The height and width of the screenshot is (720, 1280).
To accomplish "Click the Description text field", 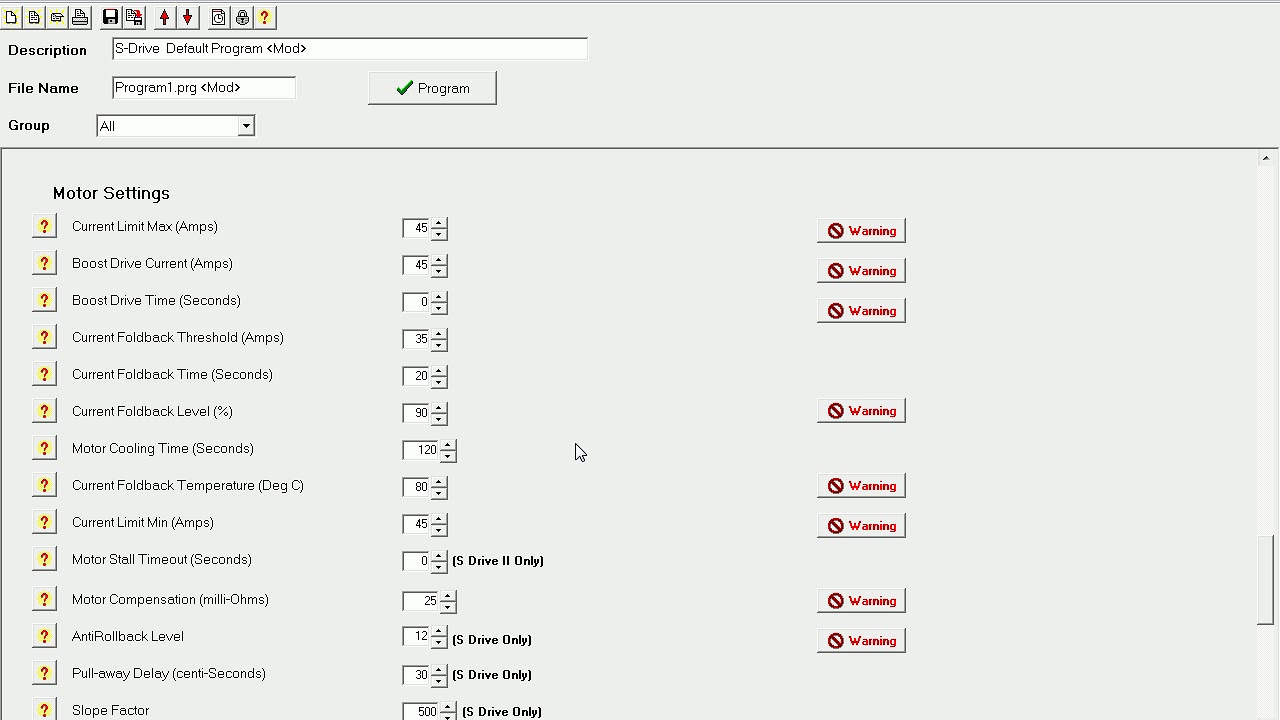I will click(x=350, y=49).
